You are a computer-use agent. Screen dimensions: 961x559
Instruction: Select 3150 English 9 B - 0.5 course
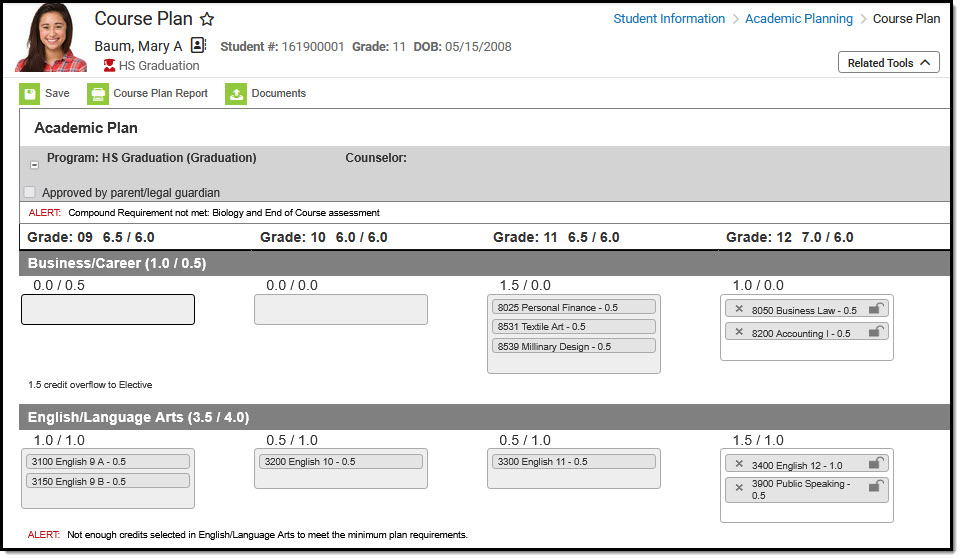point(108,481)
